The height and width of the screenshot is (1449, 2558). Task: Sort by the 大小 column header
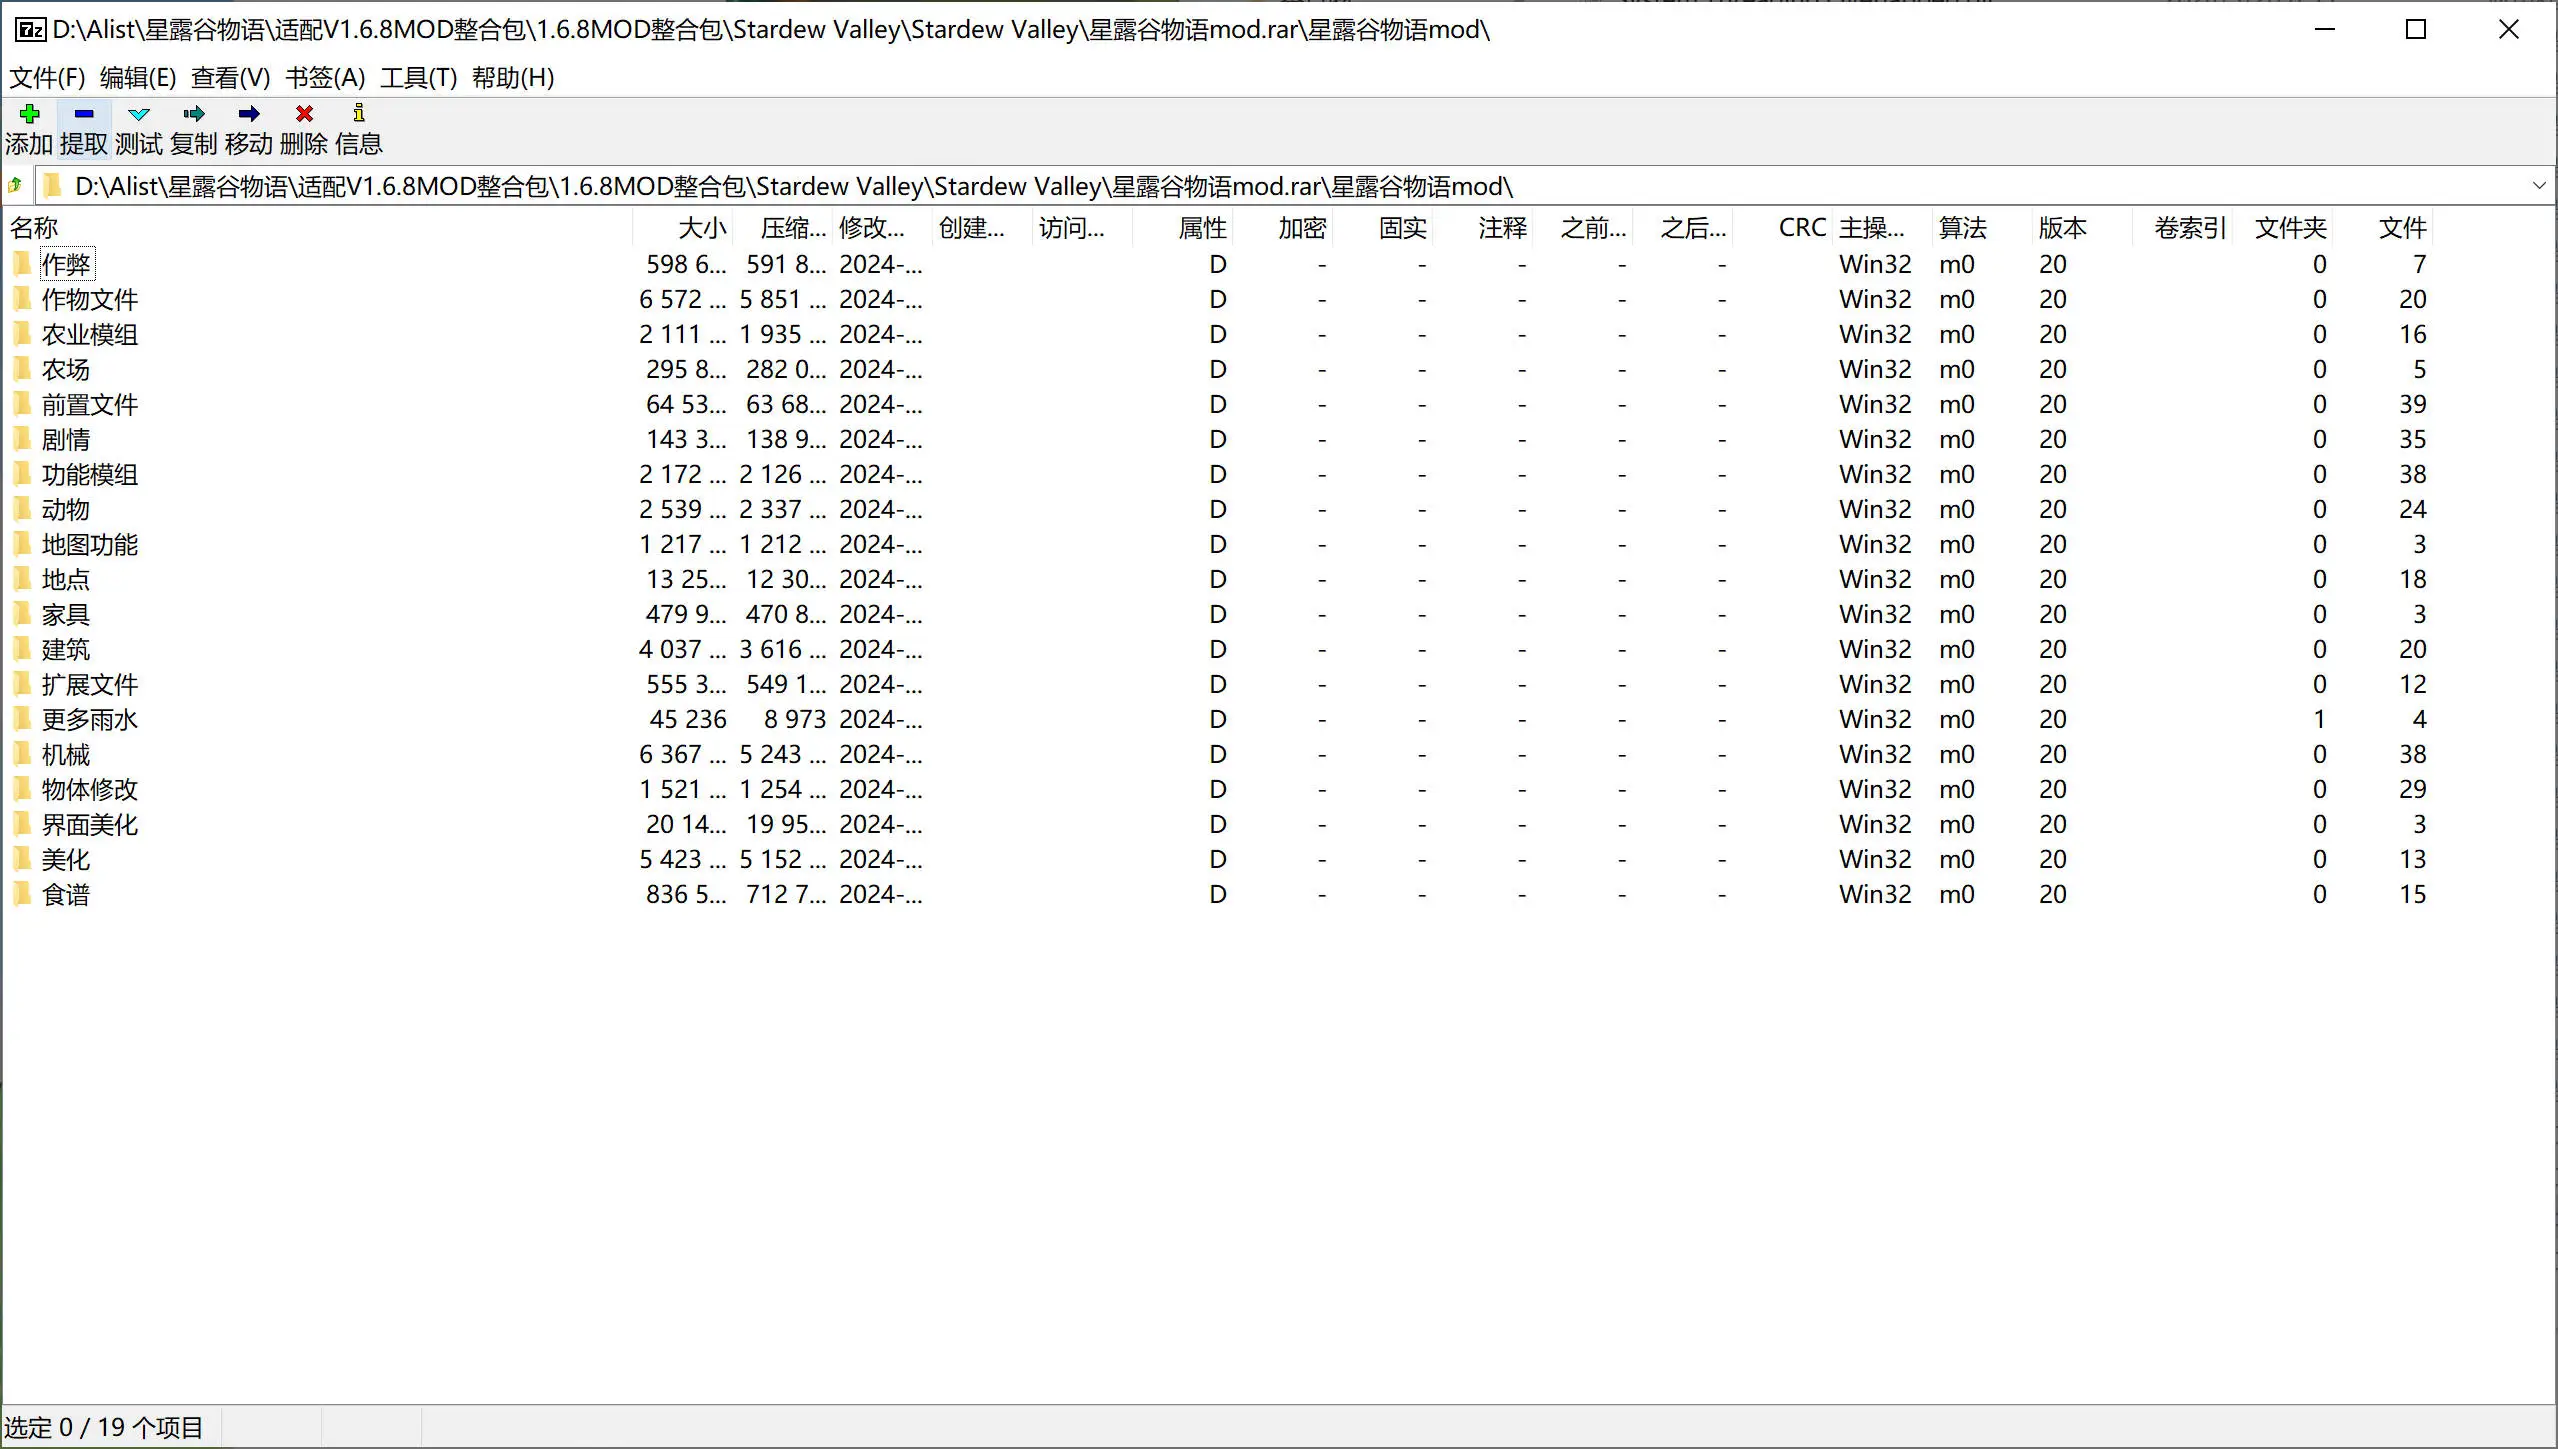tap(683, 228)
